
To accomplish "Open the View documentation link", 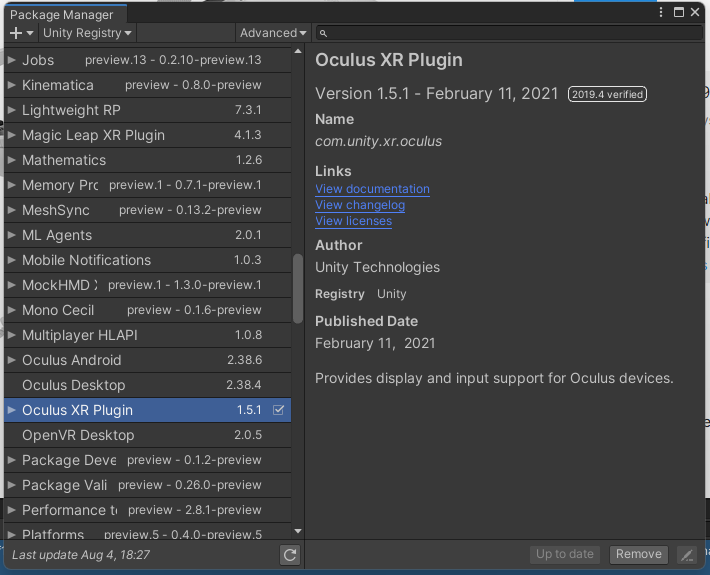I will [x=372, y=189].
